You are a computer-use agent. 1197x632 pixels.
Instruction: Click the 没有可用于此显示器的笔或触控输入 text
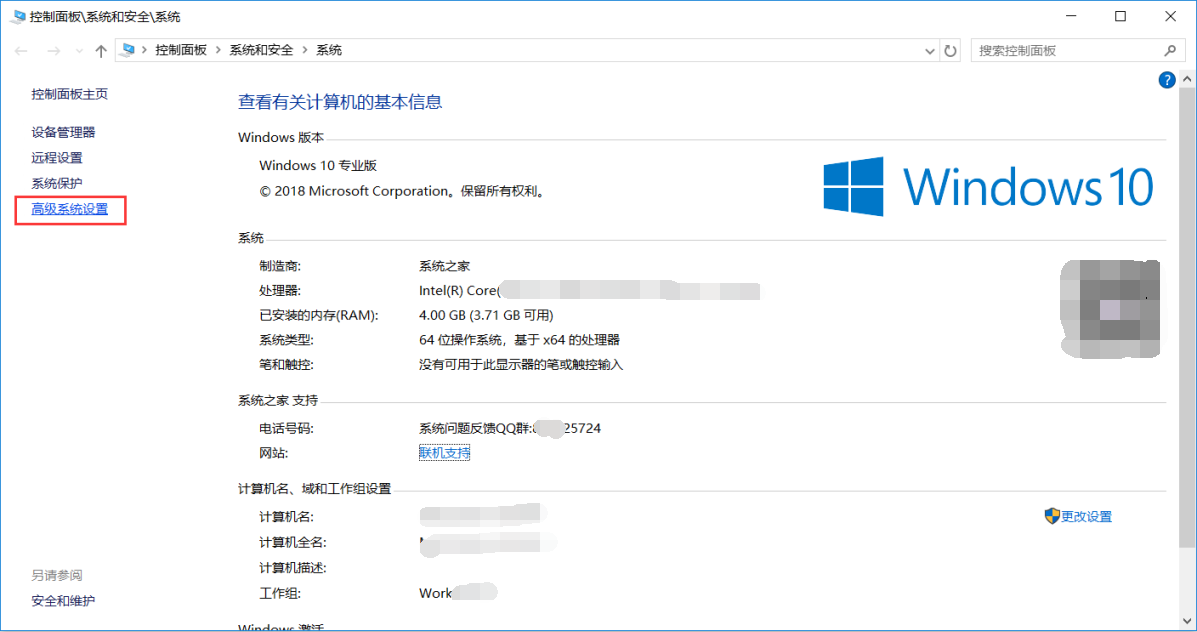coord(521,365)
